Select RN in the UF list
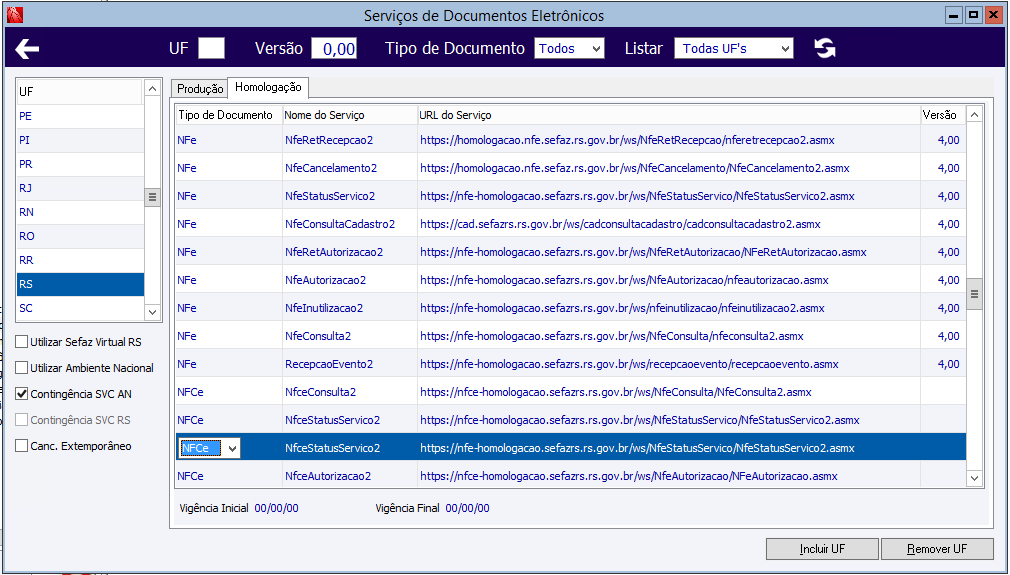 [80, 212]
